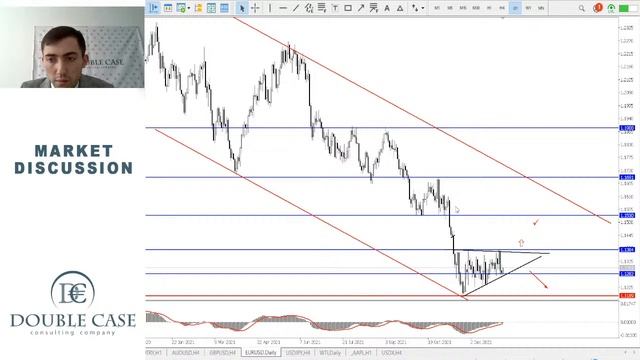Open the red notifications badge icon
The image size is (640, 360).
598,8
